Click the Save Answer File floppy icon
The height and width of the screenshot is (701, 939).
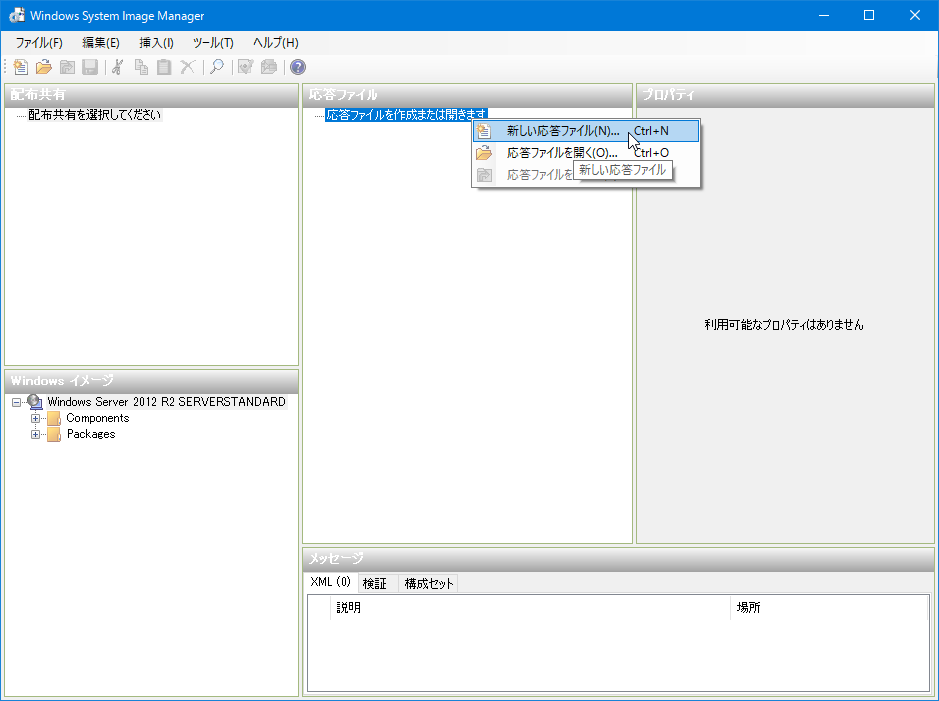pos(90,67)
